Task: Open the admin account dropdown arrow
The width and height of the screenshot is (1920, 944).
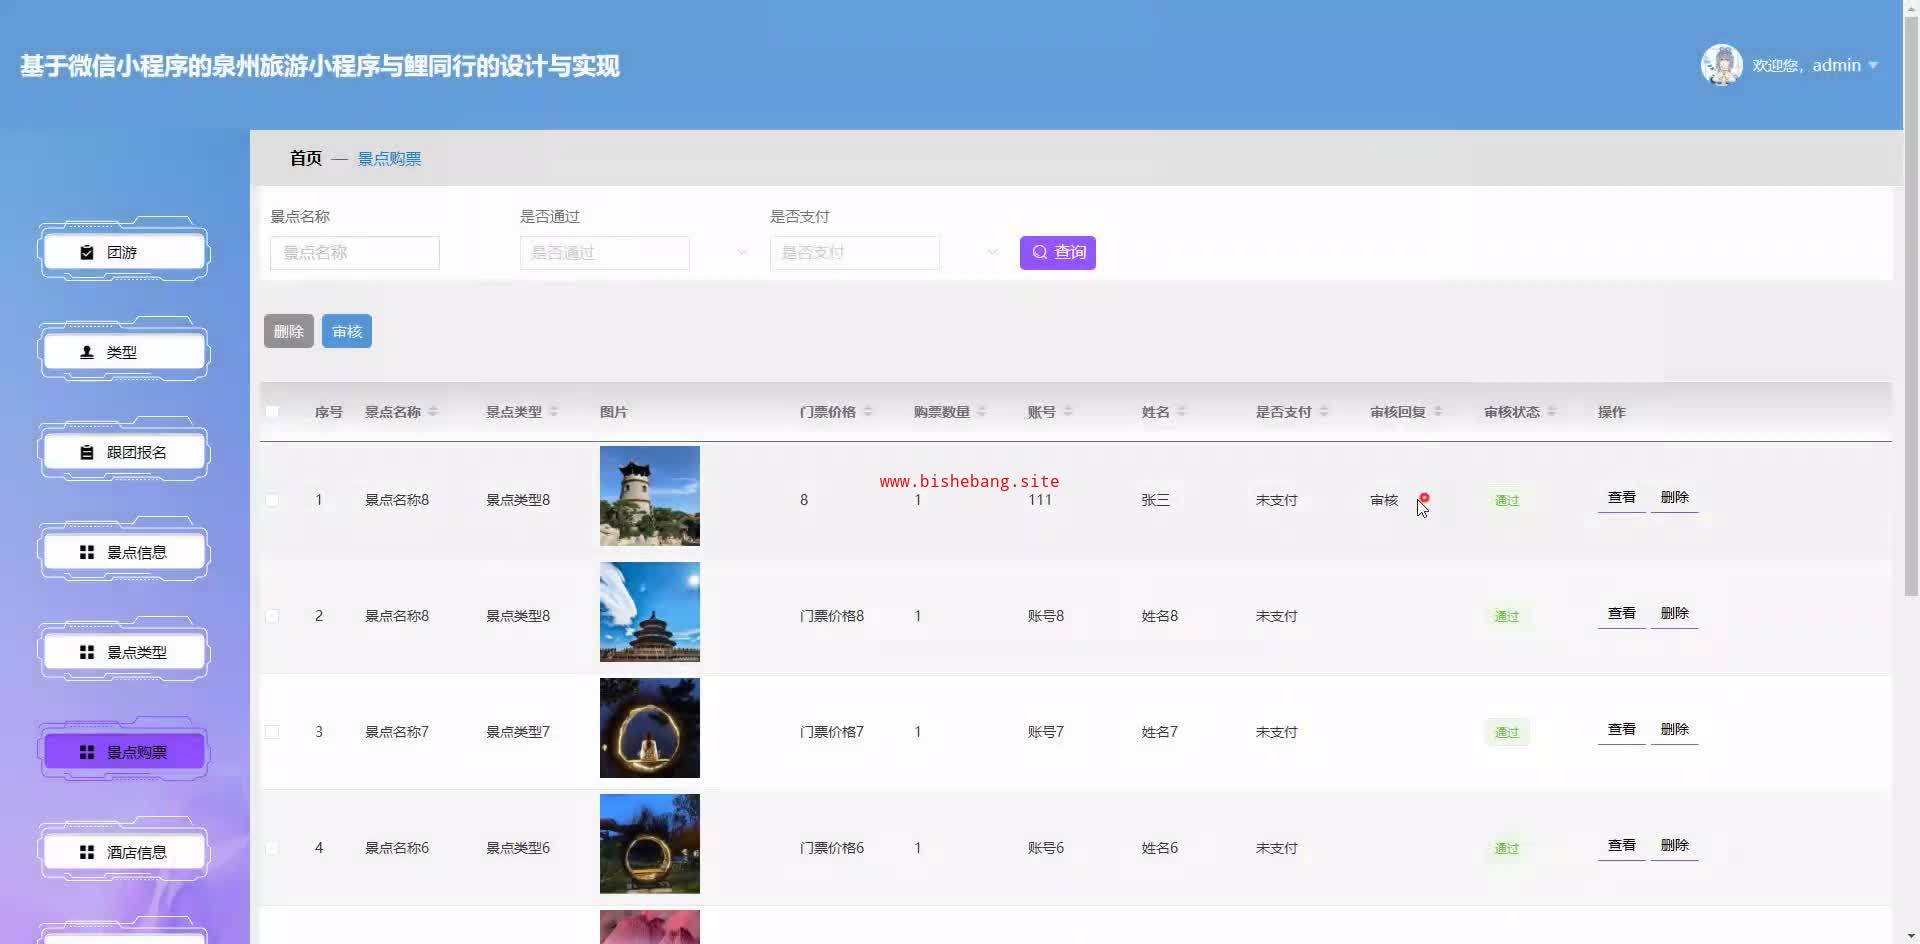Action: (x=1873, y=66)
